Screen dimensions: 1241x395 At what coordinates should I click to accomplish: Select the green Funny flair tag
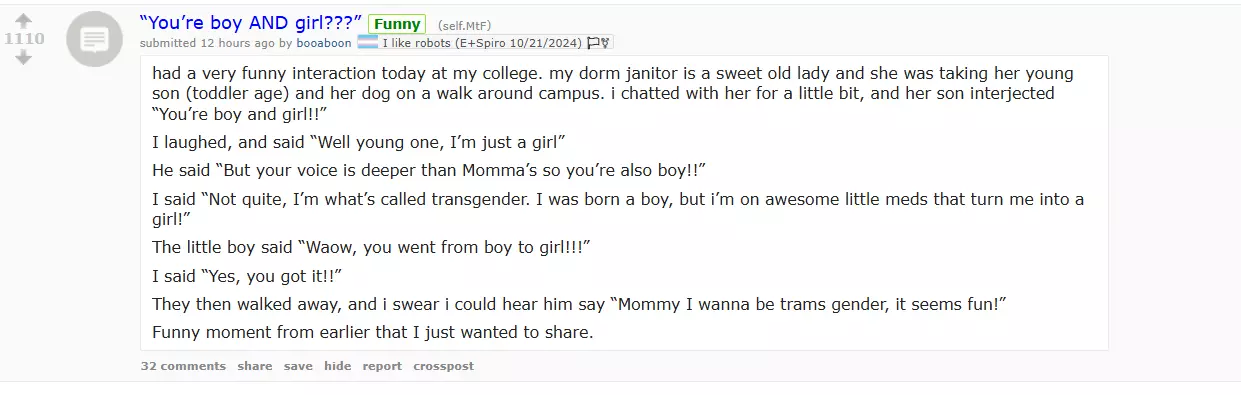click(397, 24)
